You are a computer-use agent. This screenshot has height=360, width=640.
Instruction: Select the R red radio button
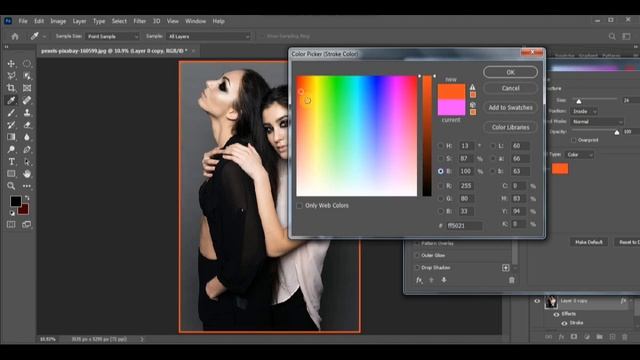click(x=440, y=186)
